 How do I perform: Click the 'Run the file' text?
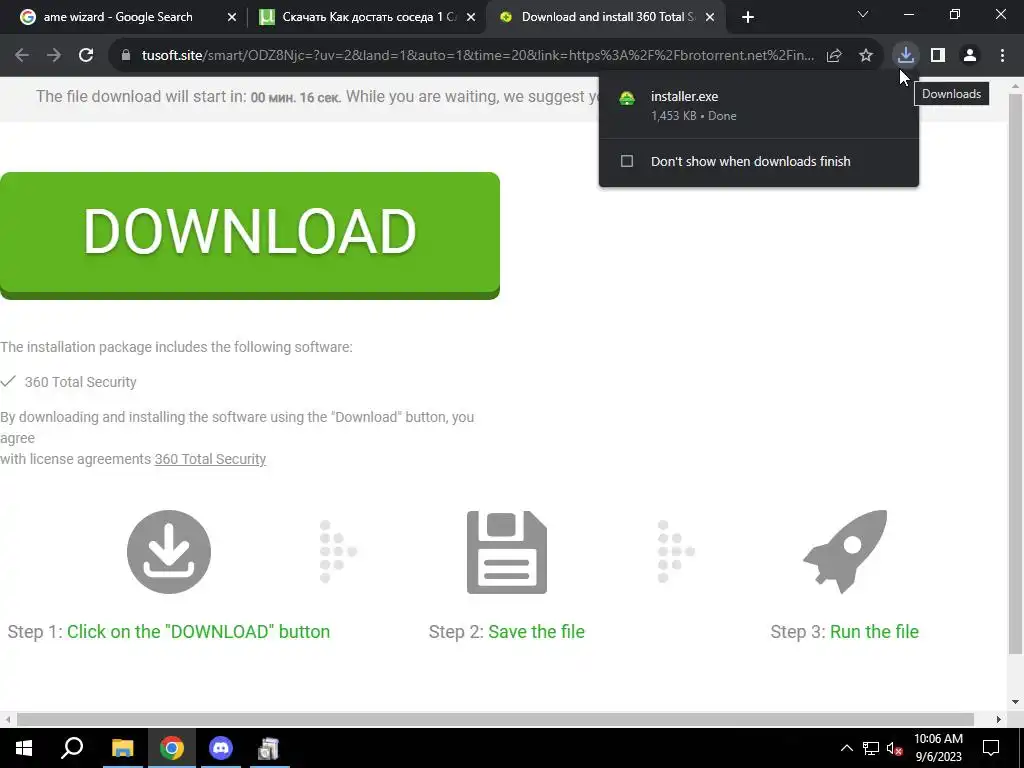[x=874, y=632]
